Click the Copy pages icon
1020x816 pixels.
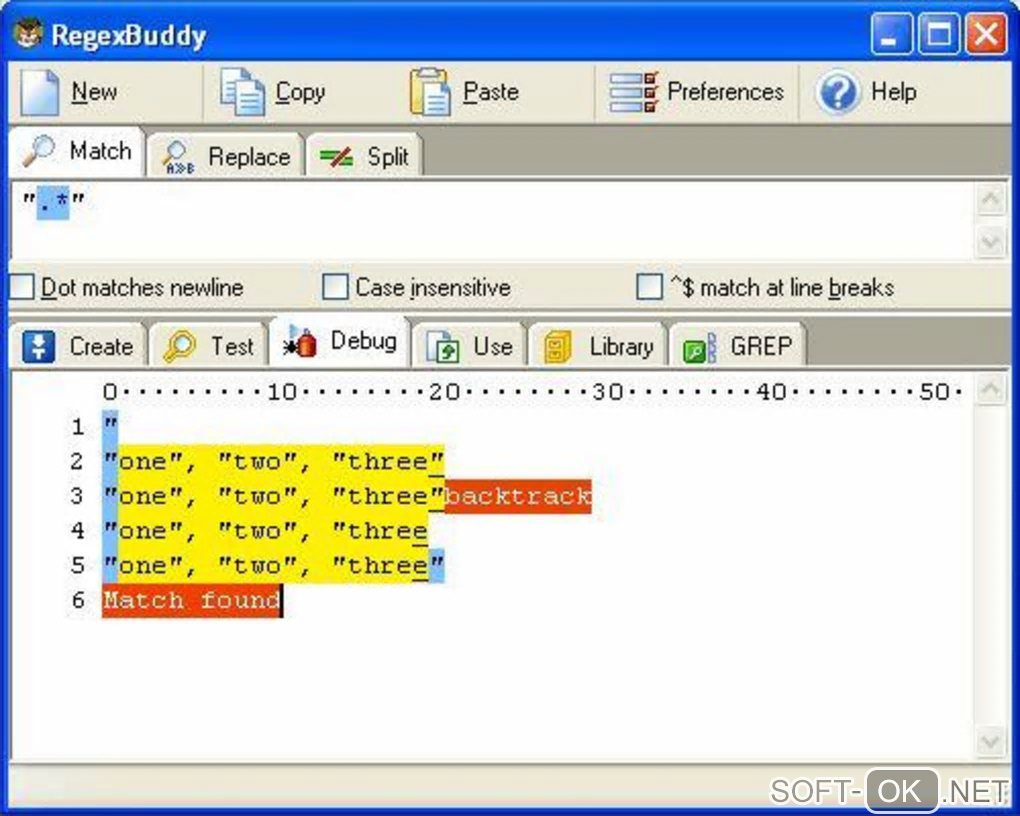click(242, 92)
